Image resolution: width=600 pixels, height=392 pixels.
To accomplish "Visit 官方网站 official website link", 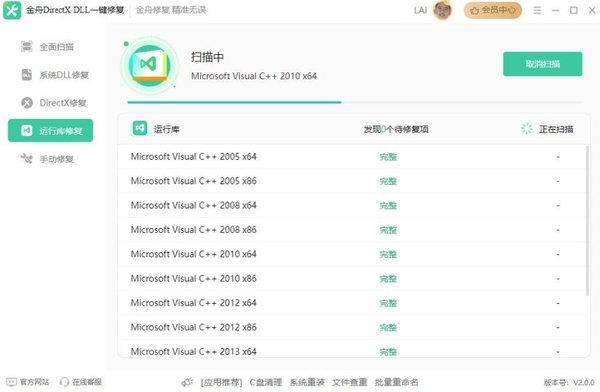I will (28, 382).
